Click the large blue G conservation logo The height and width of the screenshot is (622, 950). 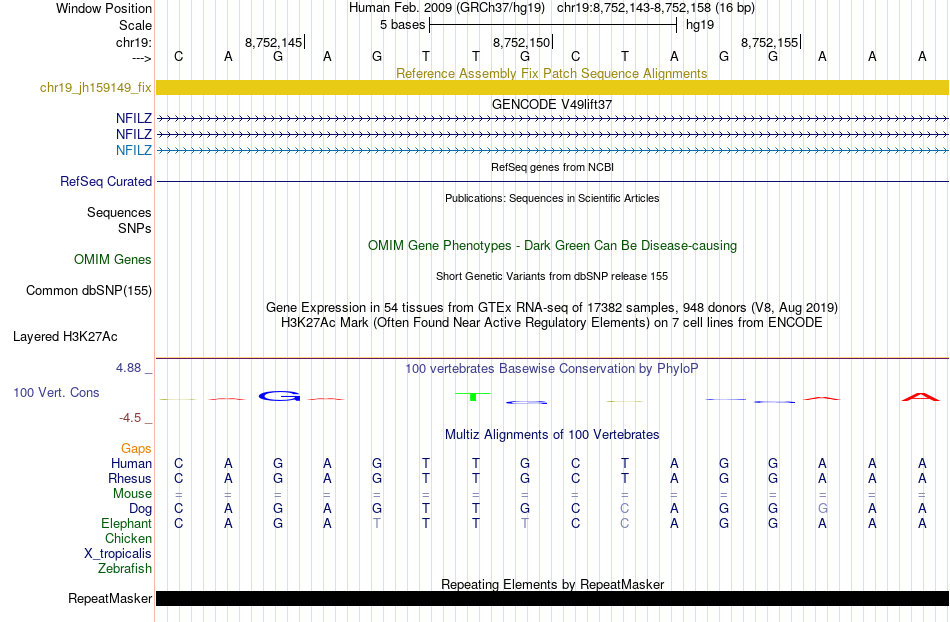(279, 396)
